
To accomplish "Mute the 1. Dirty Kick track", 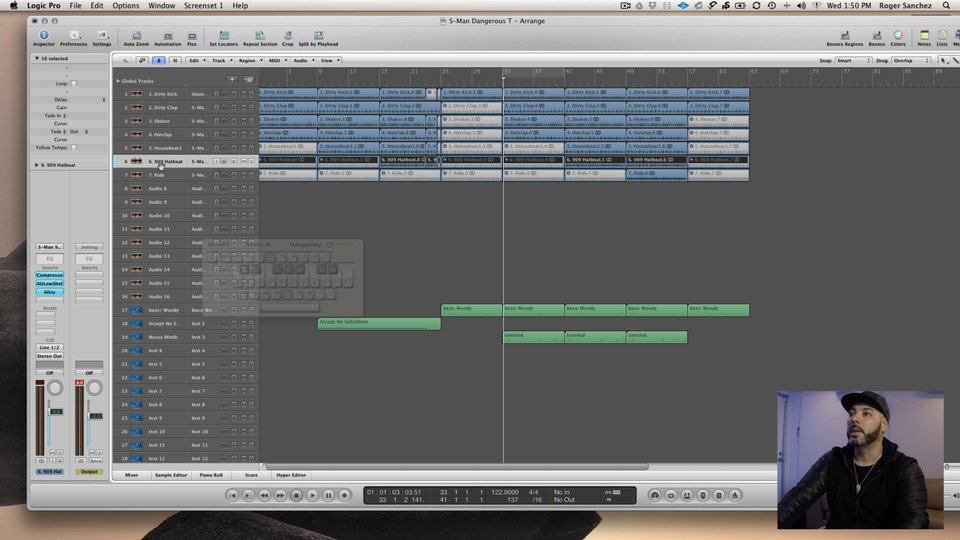I will pyautogui.click(x=243, y=94).
